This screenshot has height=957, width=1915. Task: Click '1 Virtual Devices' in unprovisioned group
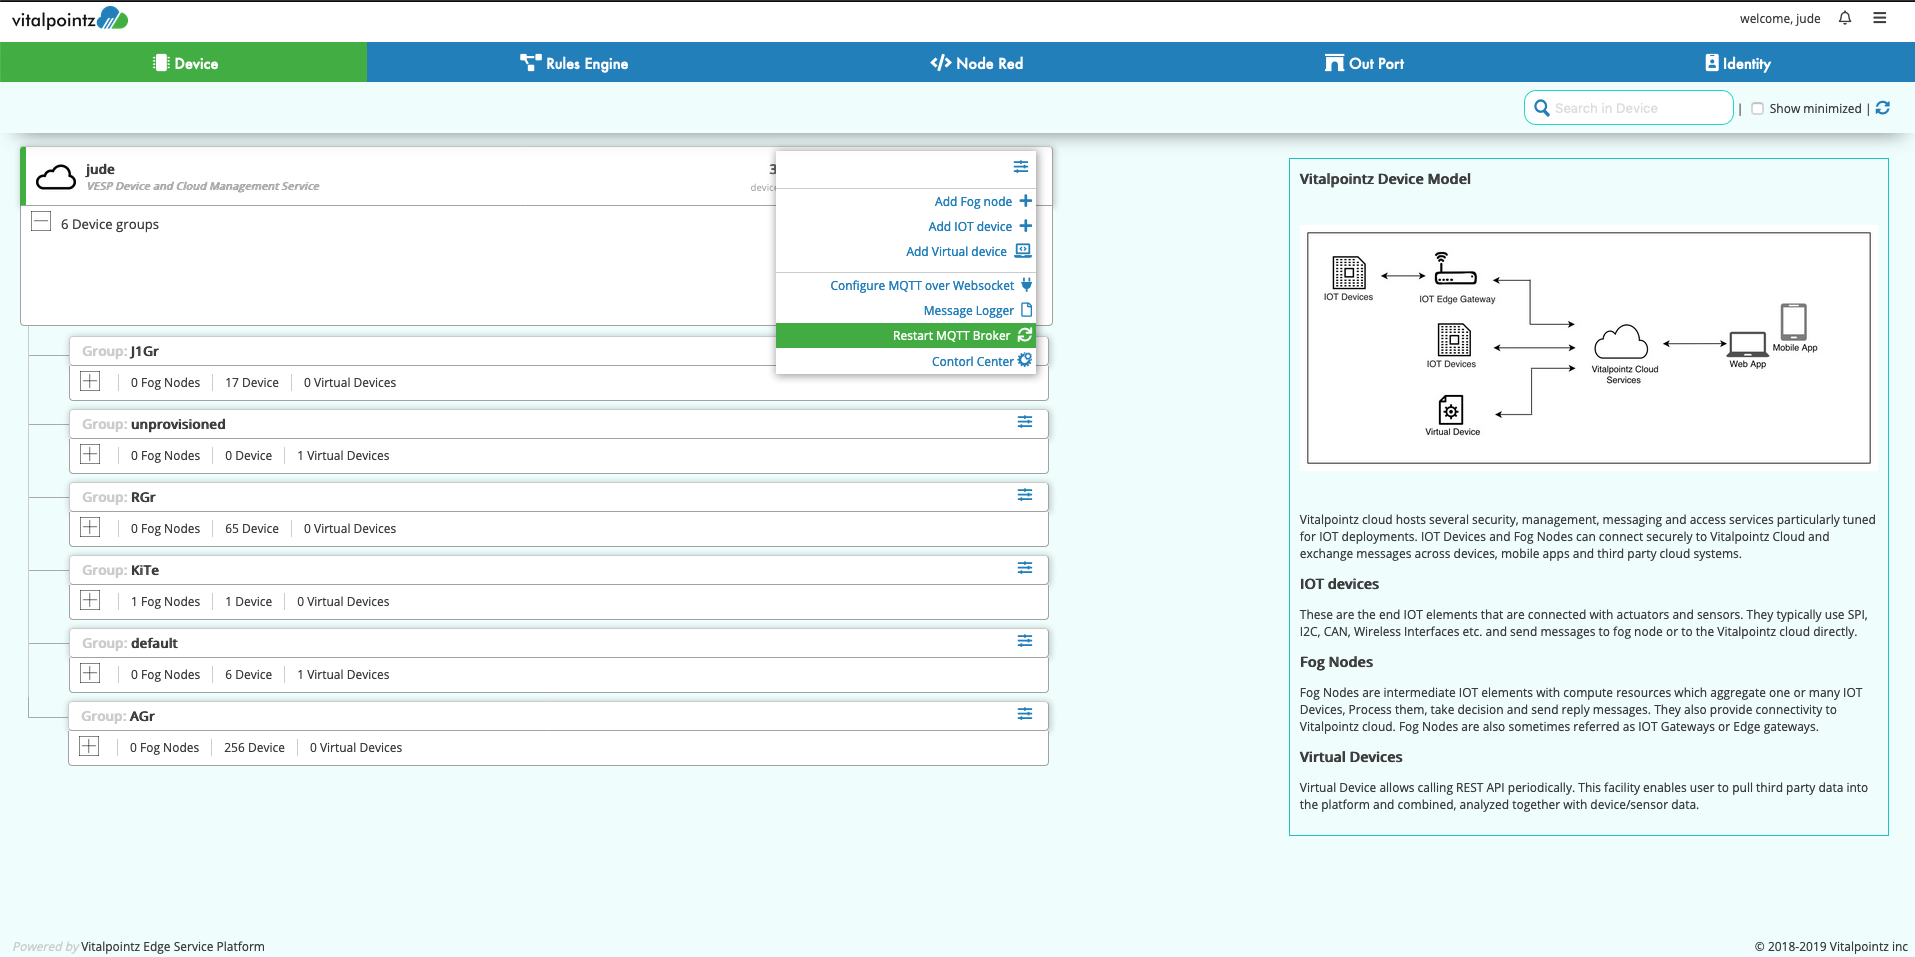click(343, 456)
